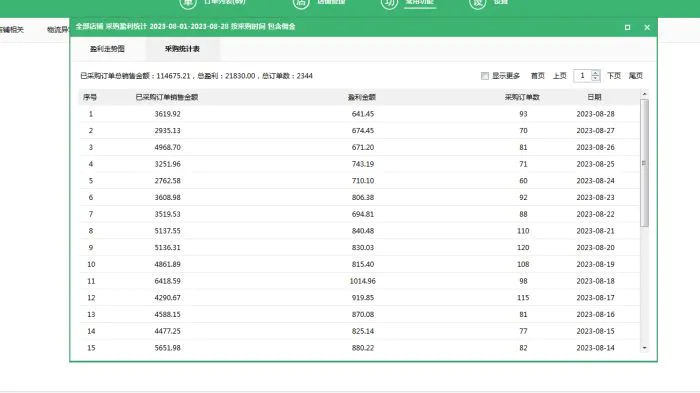Select the sales amount cell 6418.59
Screen dimensions: 700x393
tap(167, 281)
